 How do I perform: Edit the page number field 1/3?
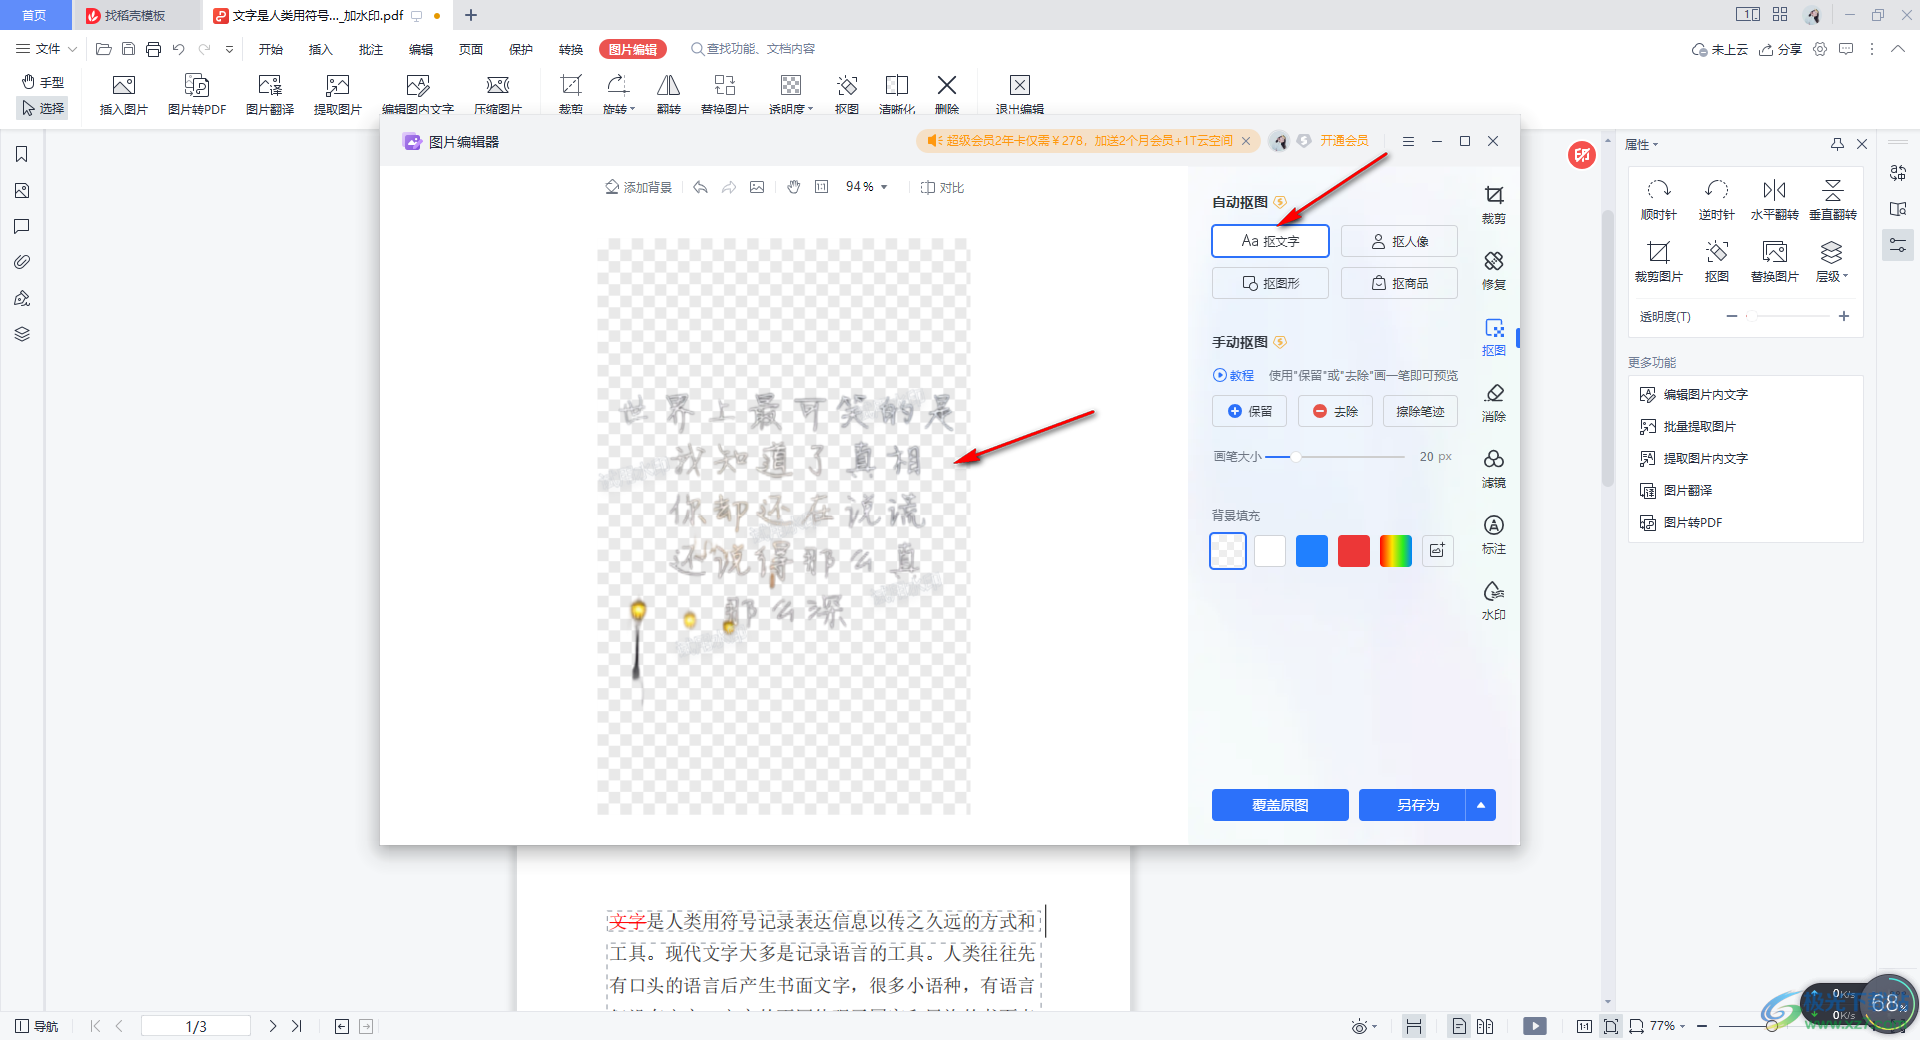(196, 1026)
